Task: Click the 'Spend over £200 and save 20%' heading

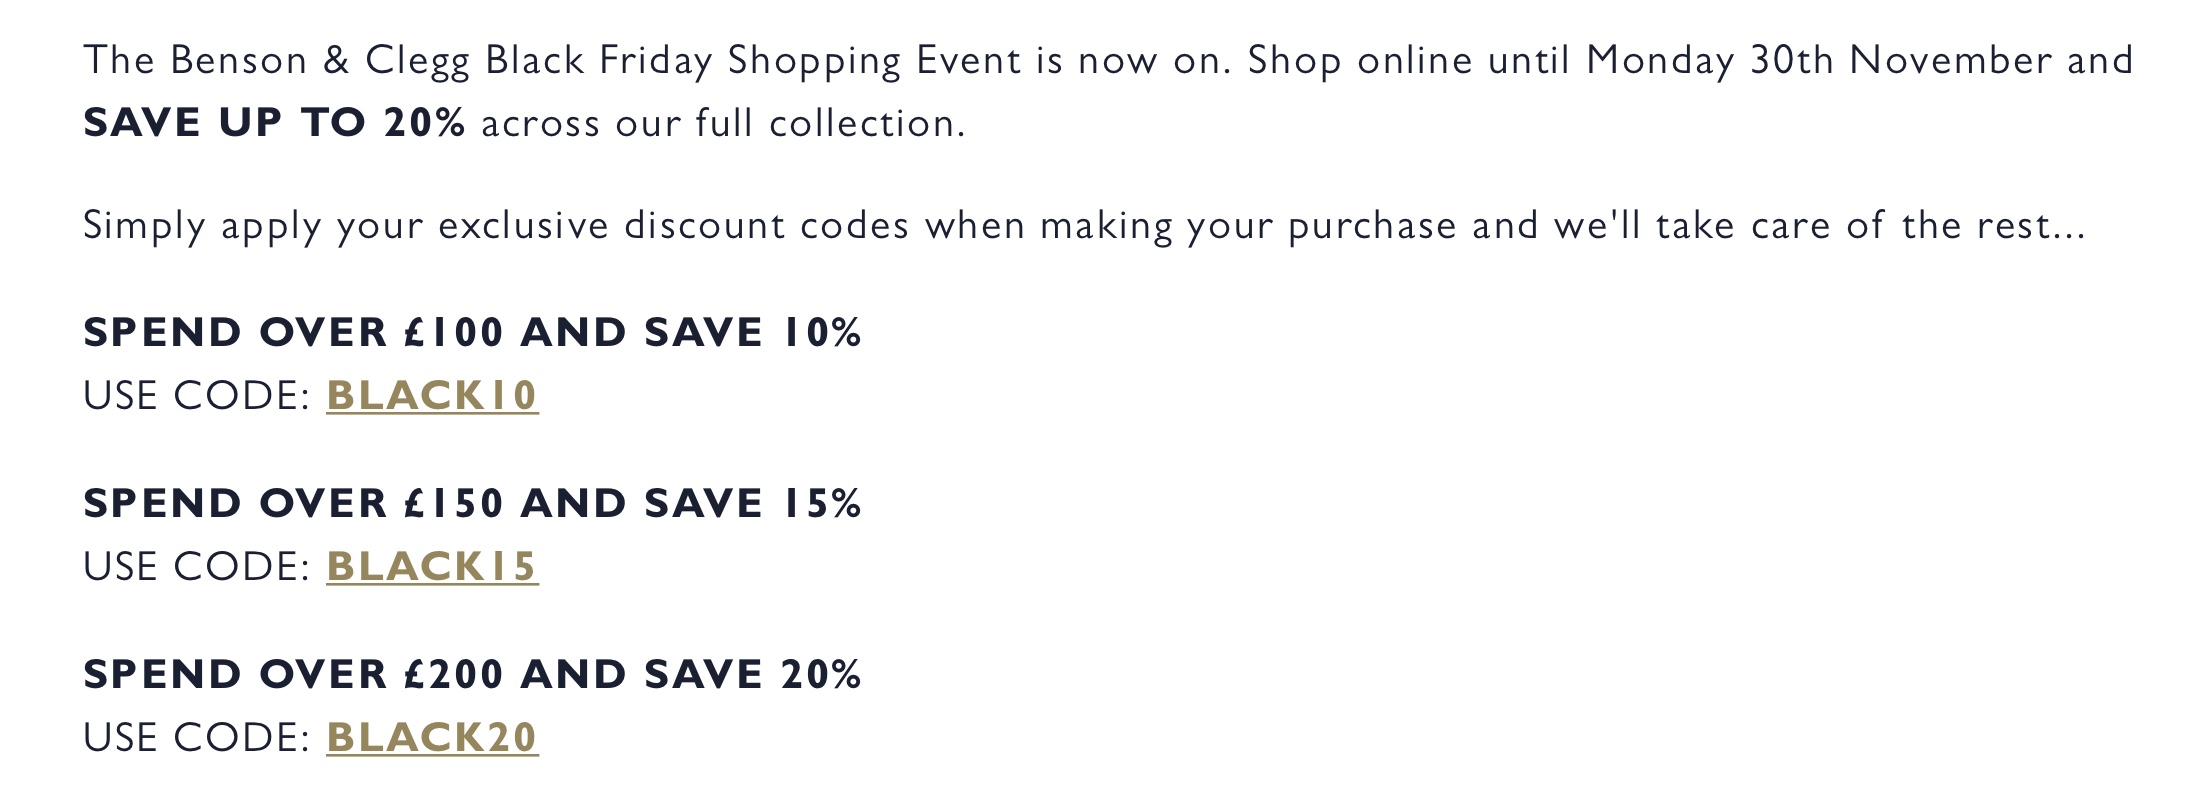Action: point(472,674)
